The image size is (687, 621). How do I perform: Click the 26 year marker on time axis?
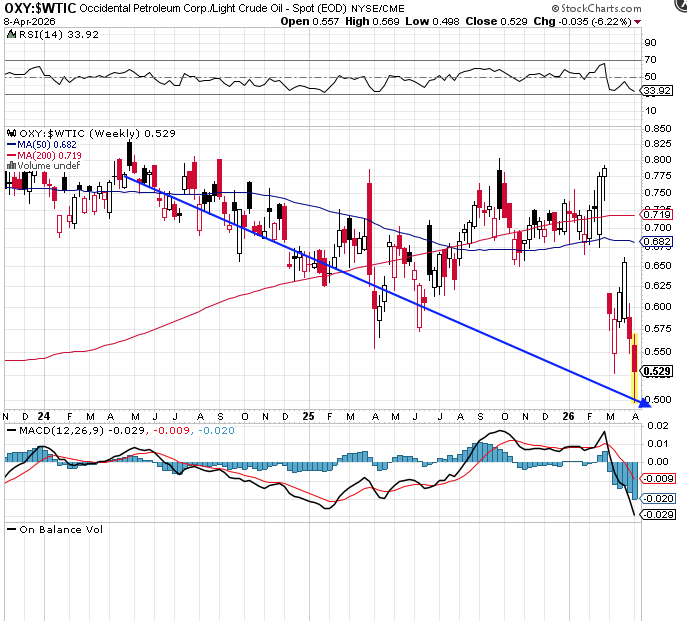pos(568,416)
